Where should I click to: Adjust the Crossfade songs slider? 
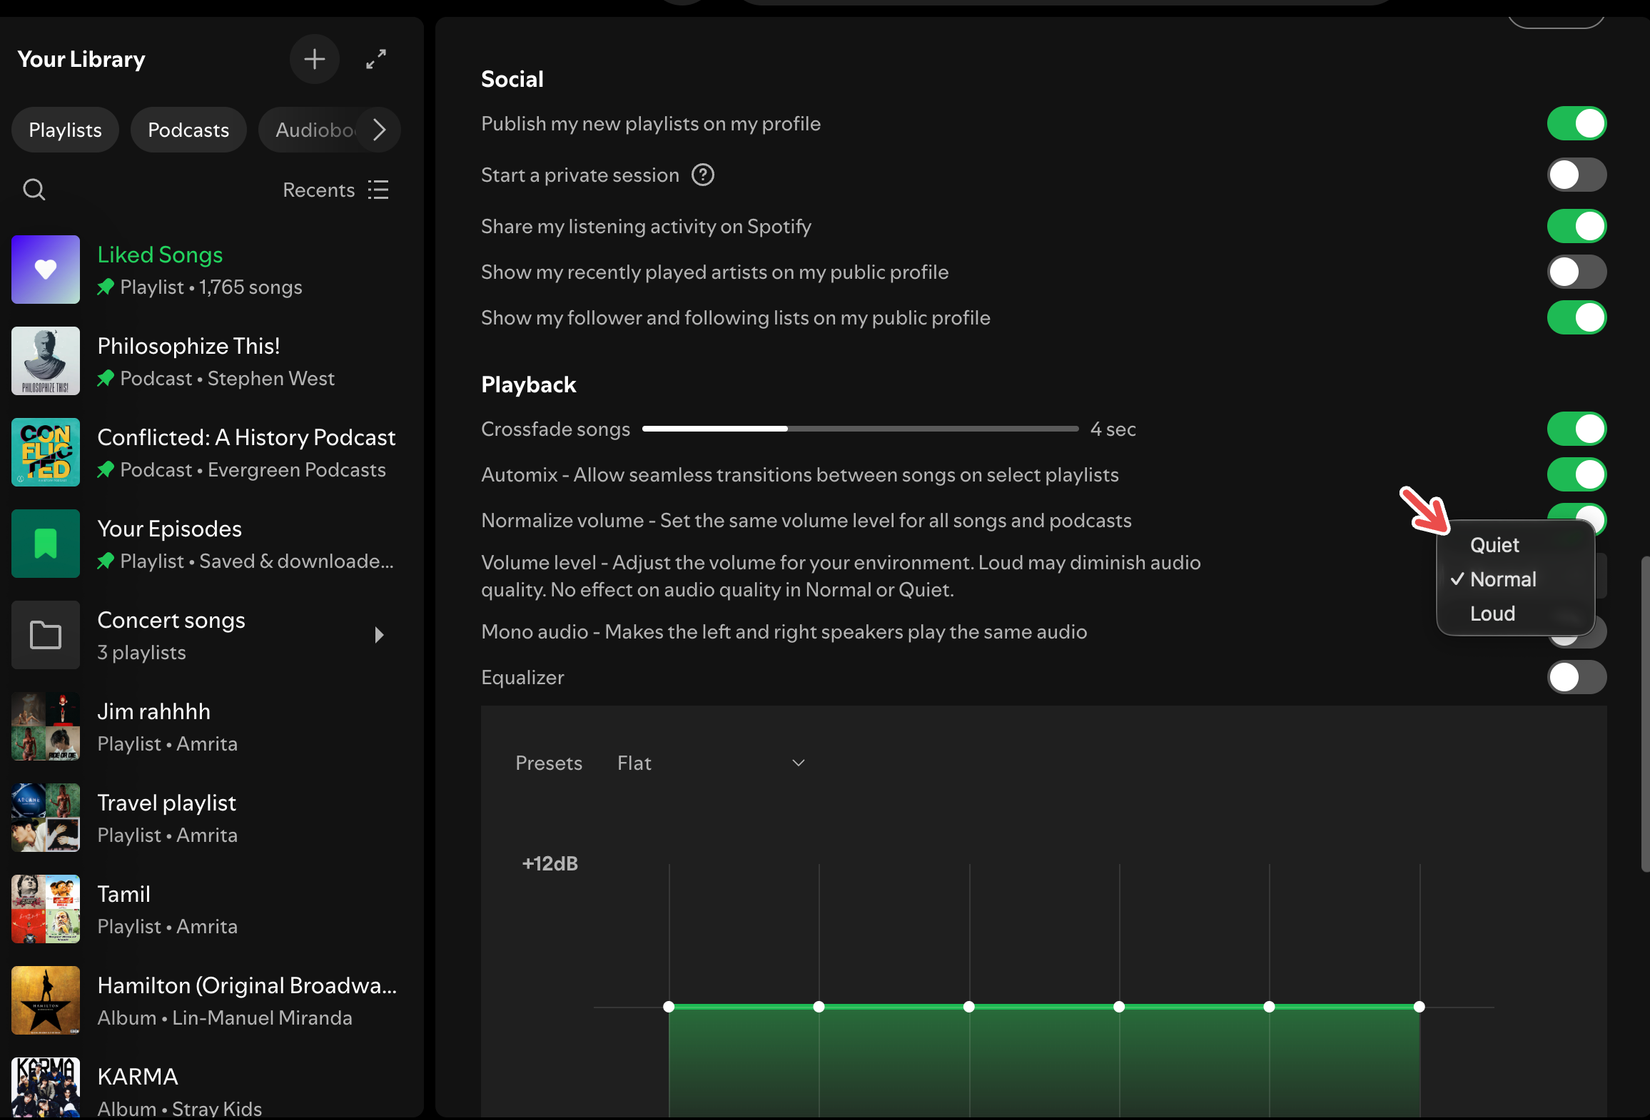tap(787, 428)
